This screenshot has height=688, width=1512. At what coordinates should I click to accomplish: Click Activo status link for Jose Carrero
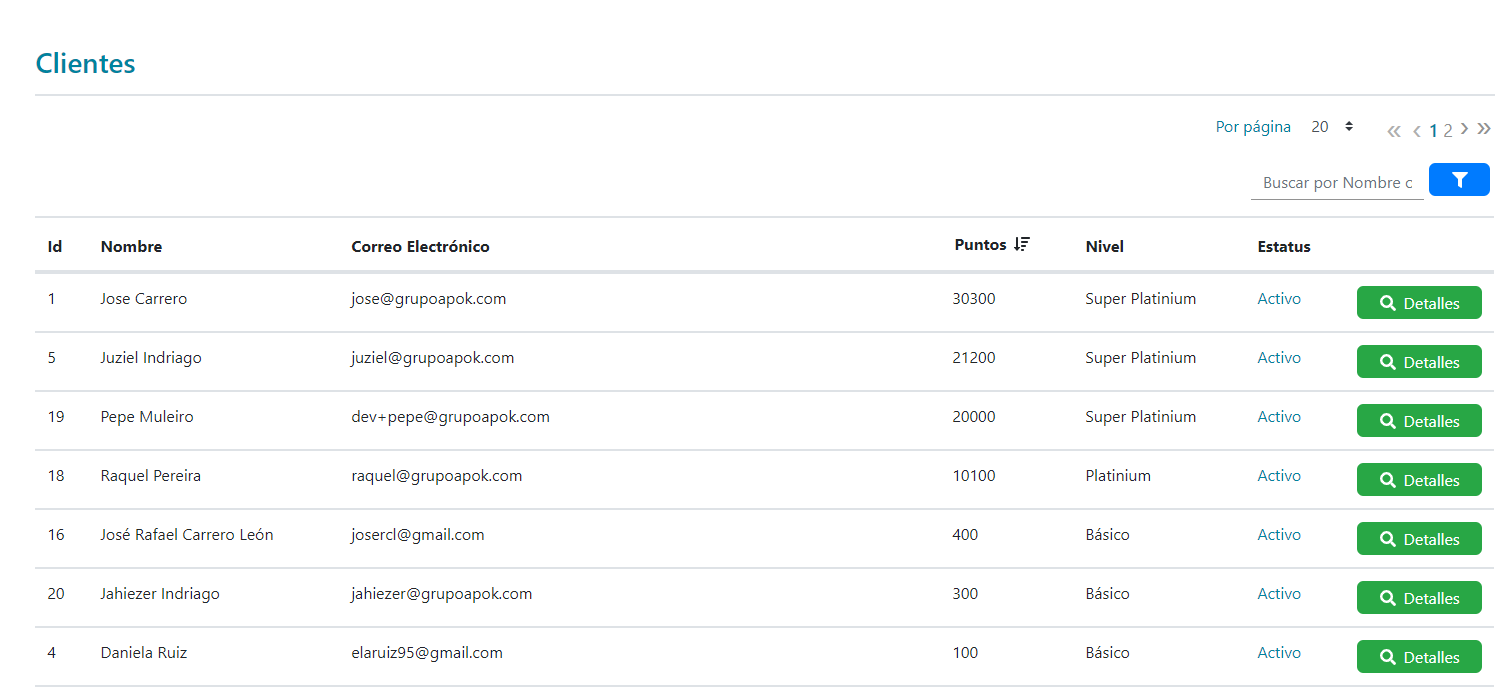[x=1279, y=299]
